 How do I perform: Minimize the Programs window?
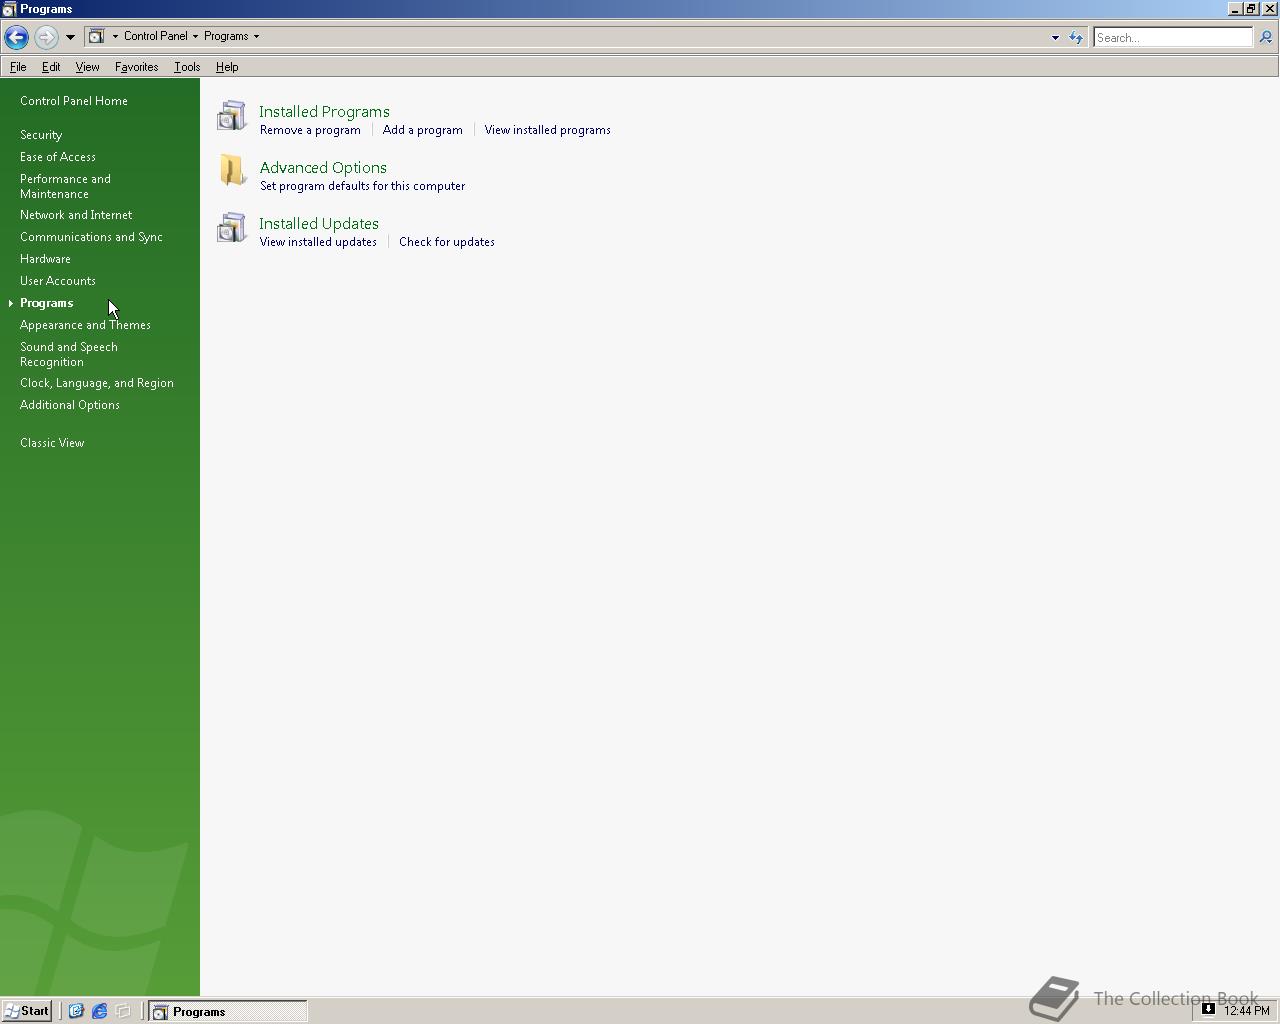(1235, 9)
